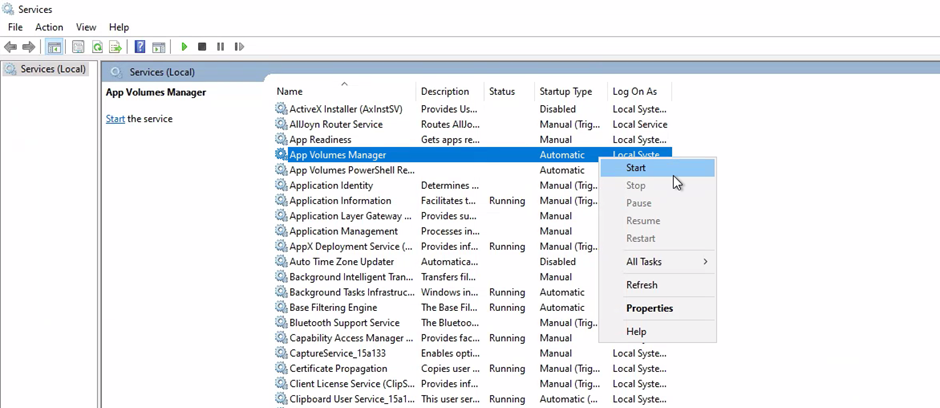940x408 pixels.
Task: Select Services (Local) in the left tree
Action: point(53,69)
